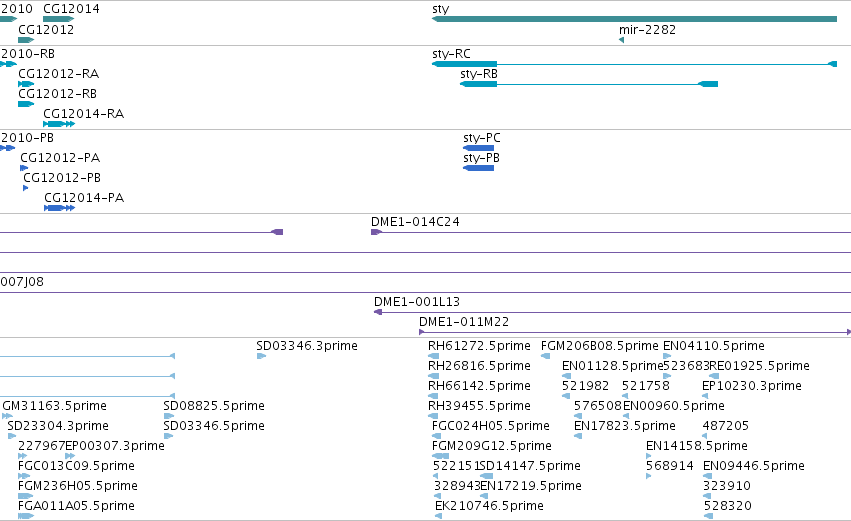
Task: Click the EP00307.3prime EST label
Action: point(115,446)
